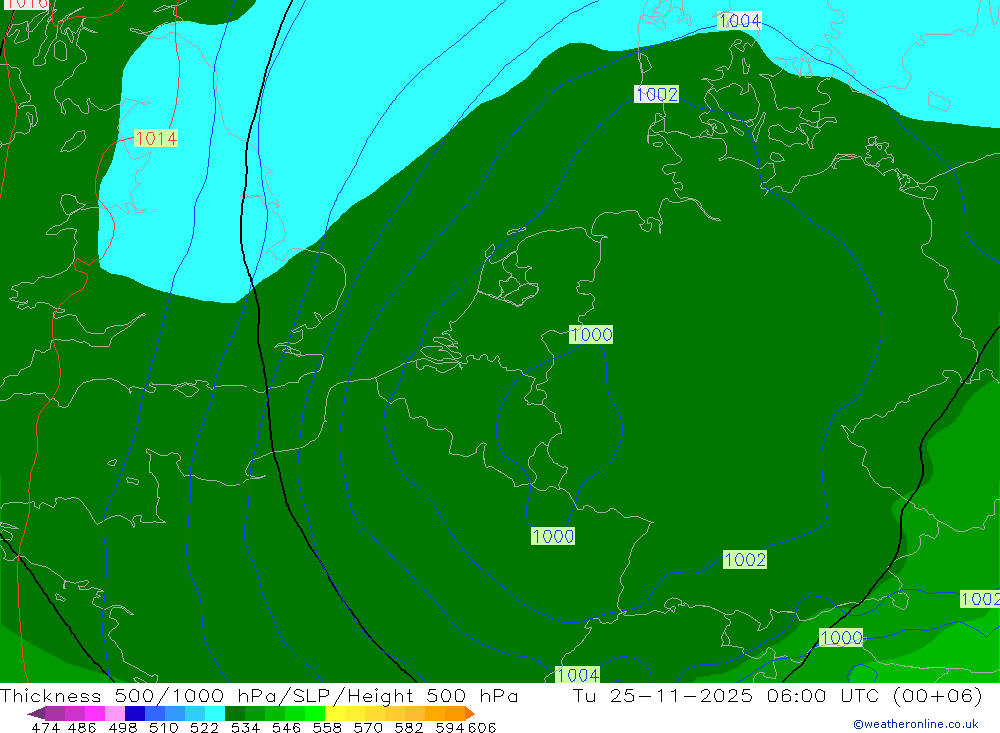Click the legend value 534
1000x733 pixels.
pos(245,727)
